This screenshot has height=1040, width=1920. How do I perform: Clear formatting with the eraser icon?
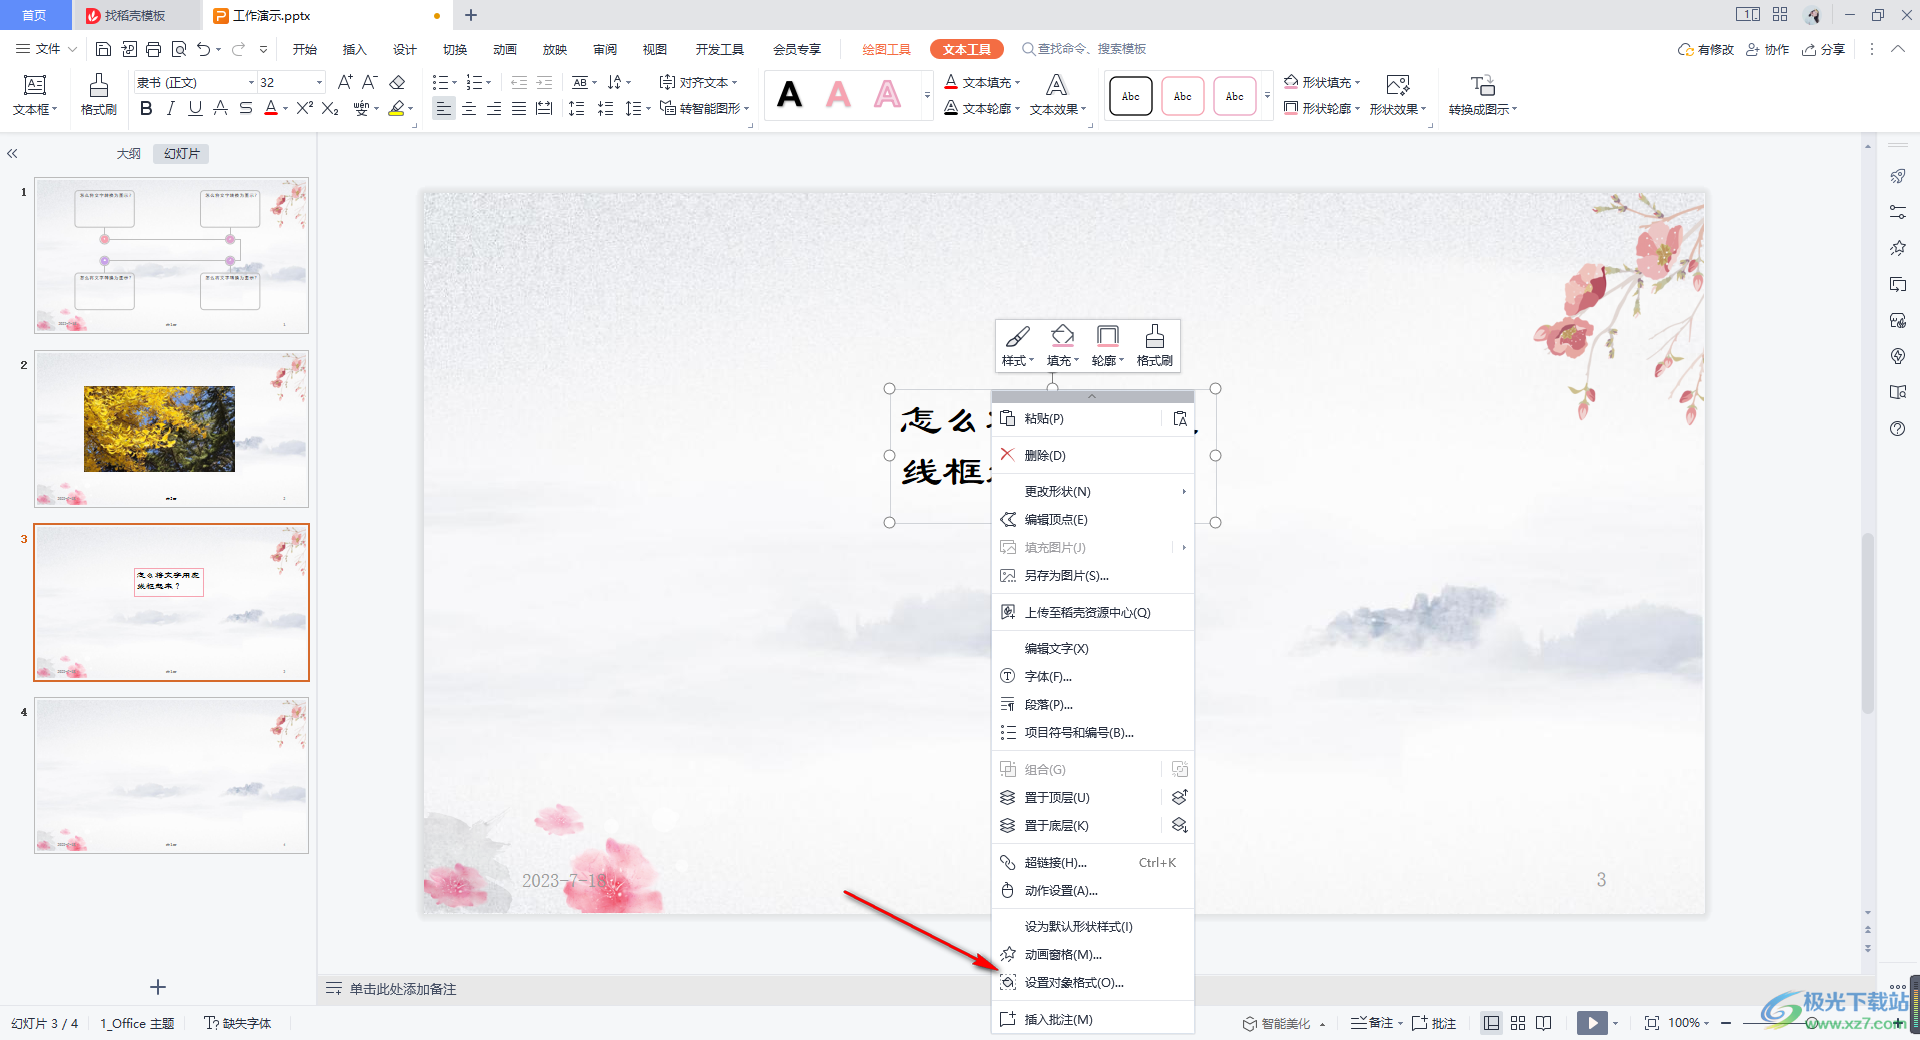tap(397, 82)
